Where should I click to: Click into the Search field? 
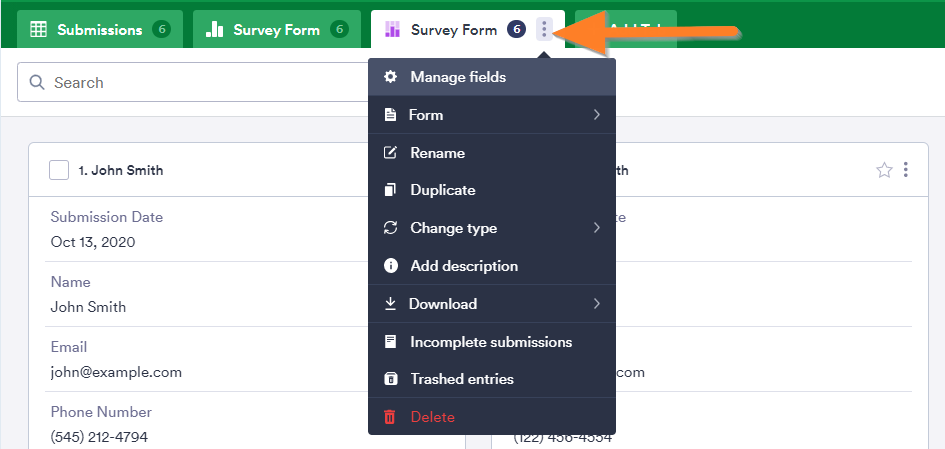tap(200, 82)
